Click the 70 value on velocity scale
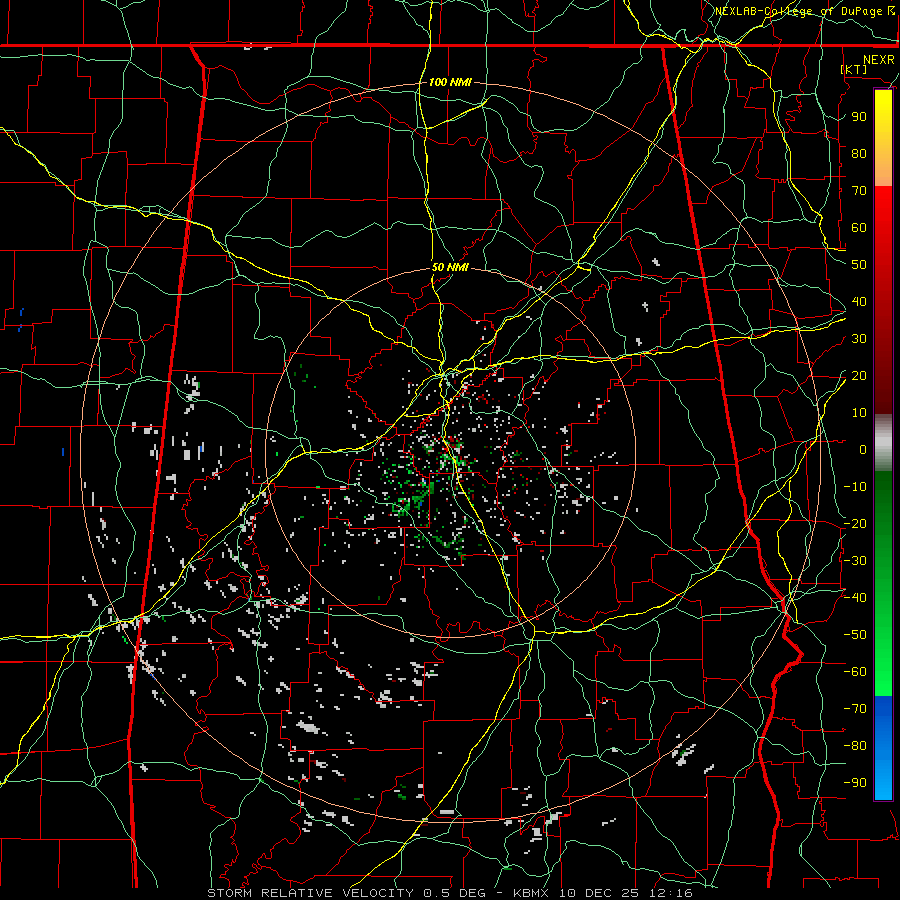The width and height of the screenshot is (900, 900). coord(859,191)
